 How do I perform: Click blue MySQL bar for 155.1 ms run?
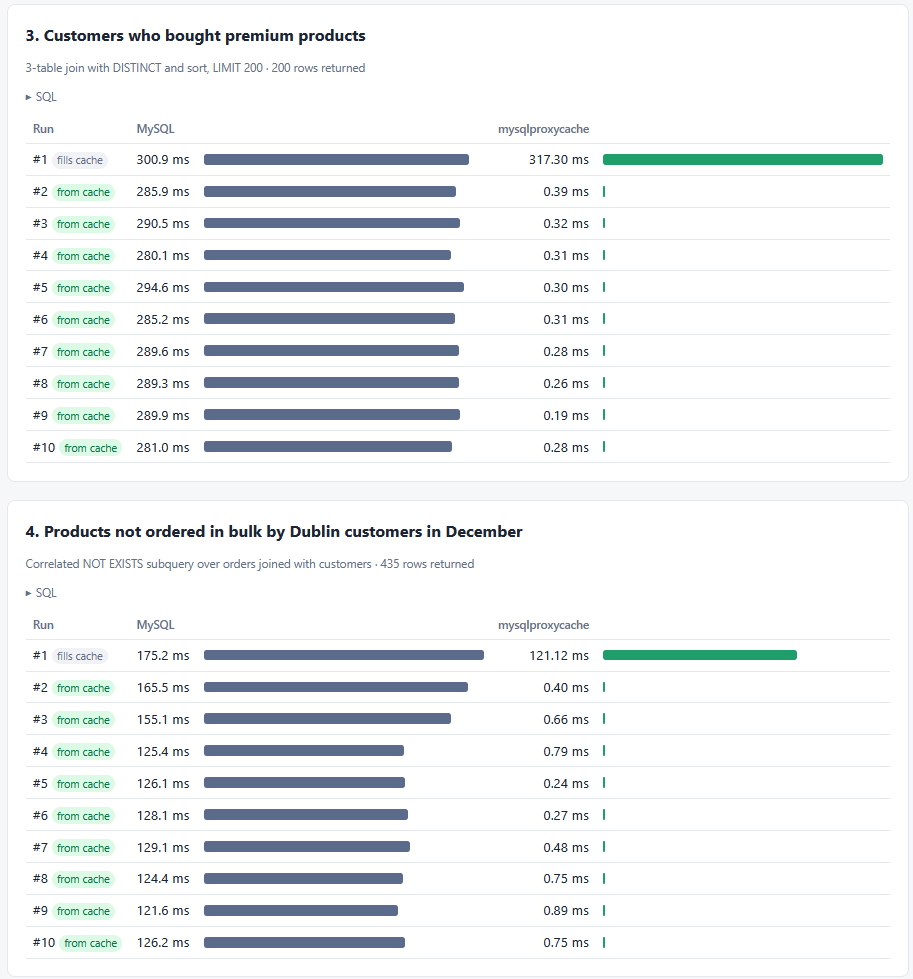327,719
